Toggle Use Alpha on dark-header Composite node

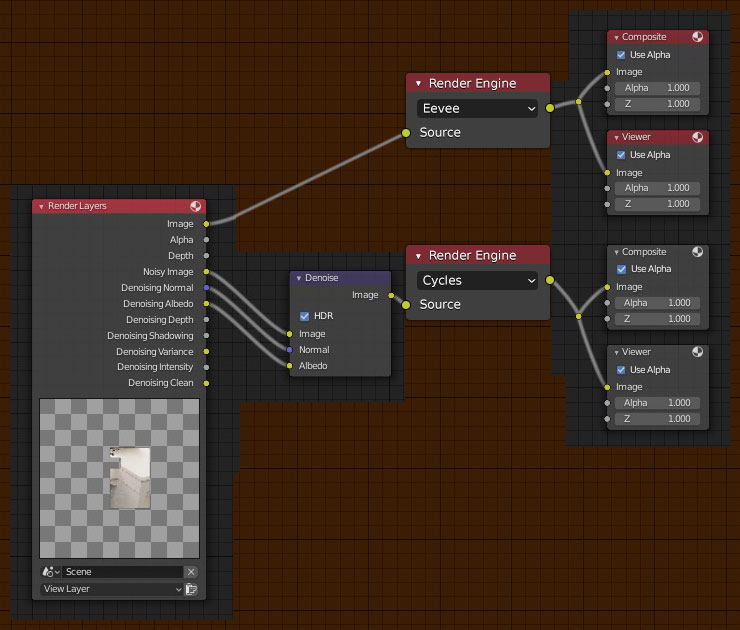pos(622,269)
